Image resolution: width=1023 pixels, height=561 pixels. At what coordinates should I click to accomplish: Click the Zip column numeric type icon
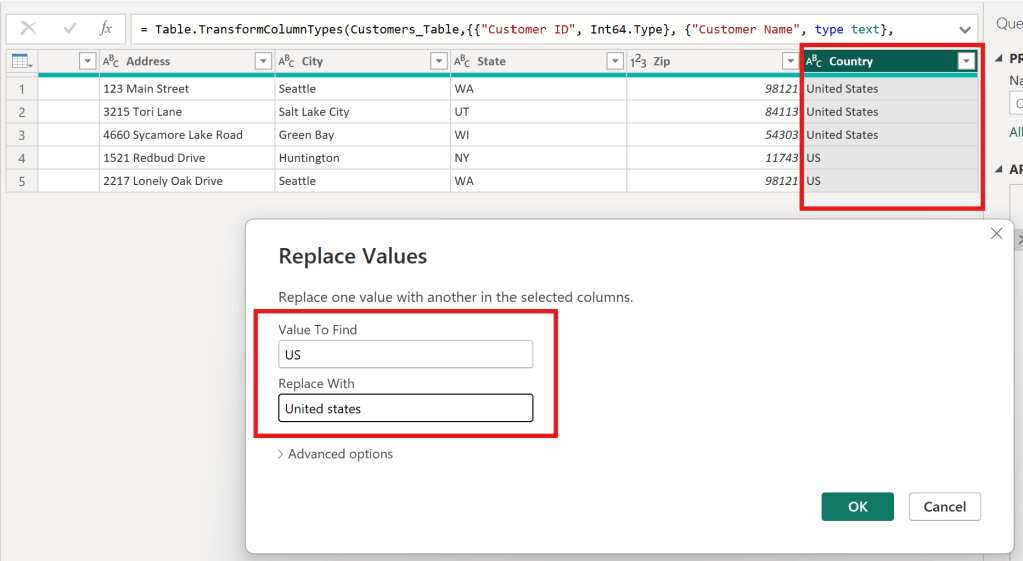click(638, 61)
